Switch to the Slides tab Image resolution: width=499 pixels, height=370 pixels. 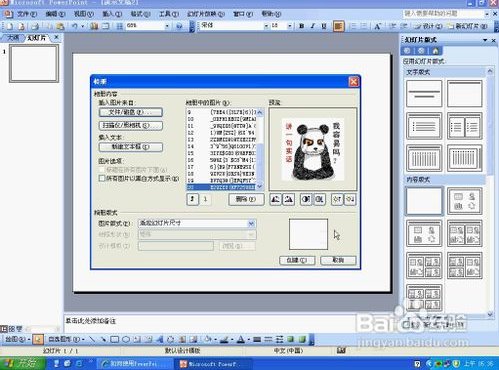[36, 38]
